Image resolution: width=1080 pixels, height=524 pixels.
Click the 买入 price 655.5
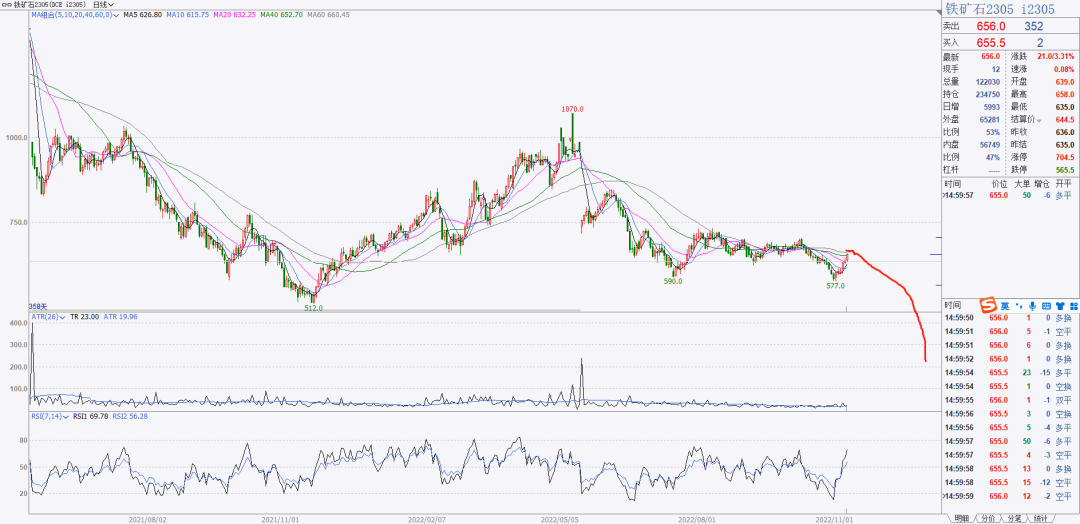992,43
